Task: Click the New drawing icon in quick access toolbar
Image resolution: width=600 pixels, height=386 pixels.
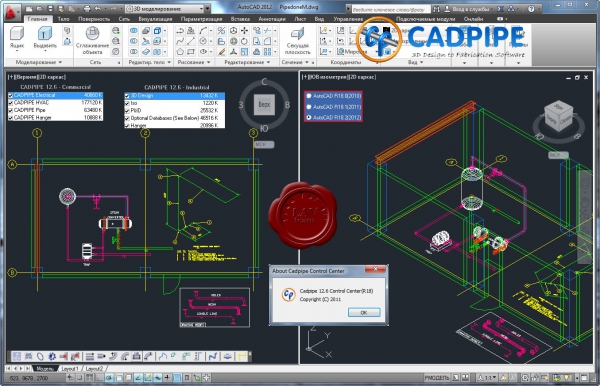Action: point(30,8)
